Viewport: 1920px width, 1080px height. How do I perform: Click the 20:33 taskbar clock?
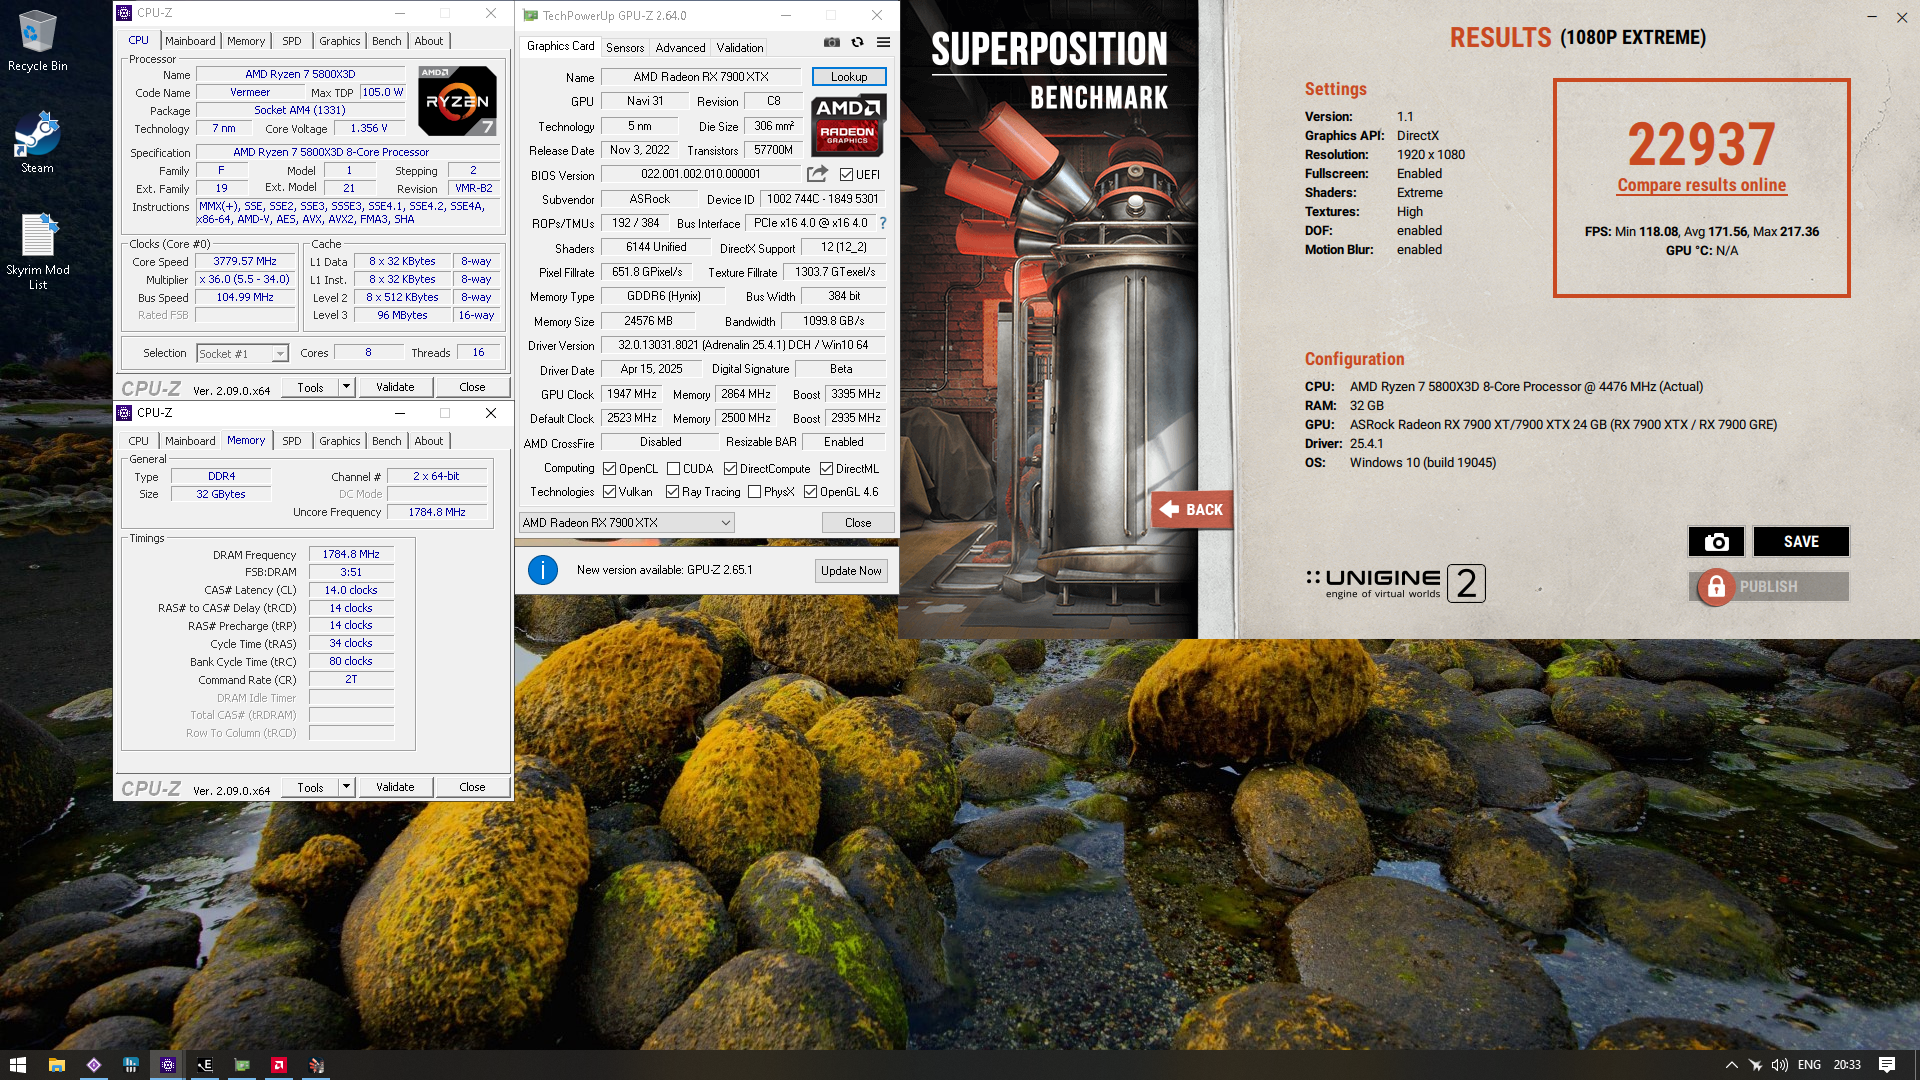coord(1847,1065)
